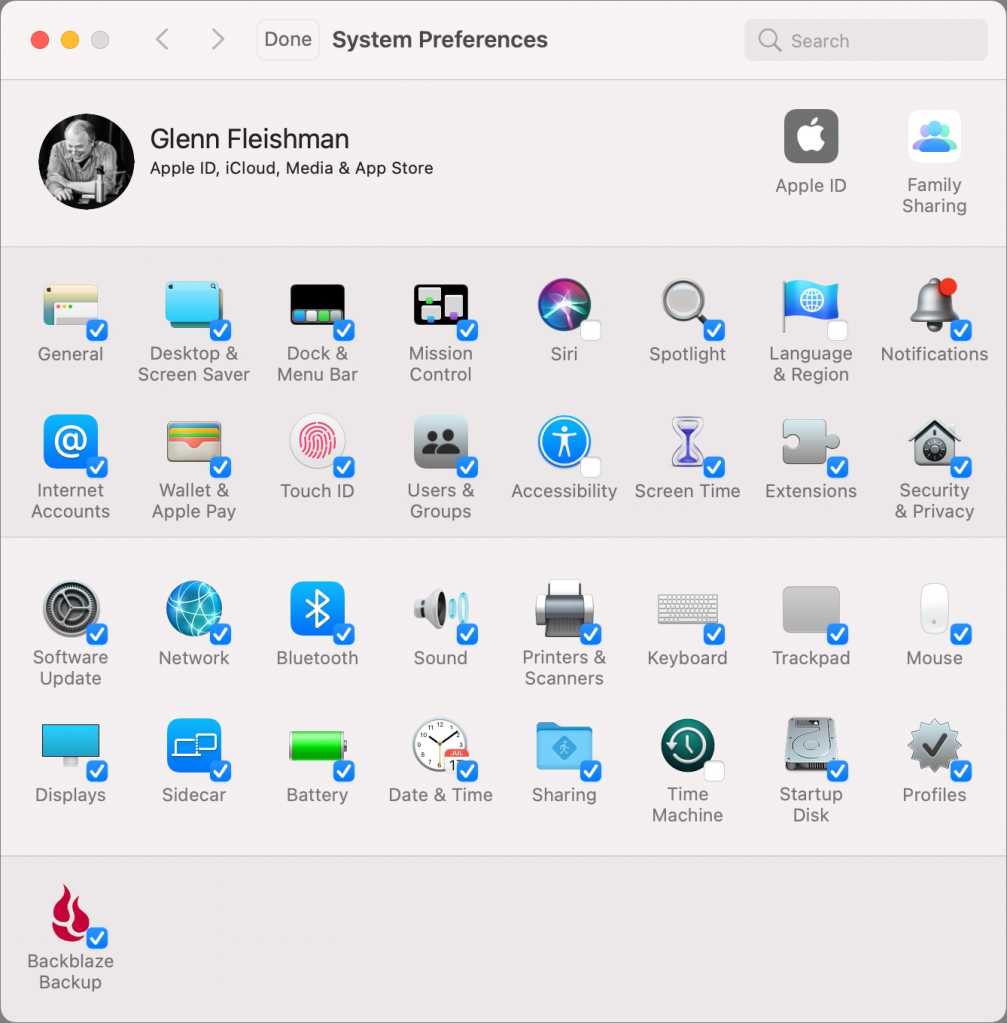Click the Internet Accounts icon

pyautogui.click(x=70, y=442)
